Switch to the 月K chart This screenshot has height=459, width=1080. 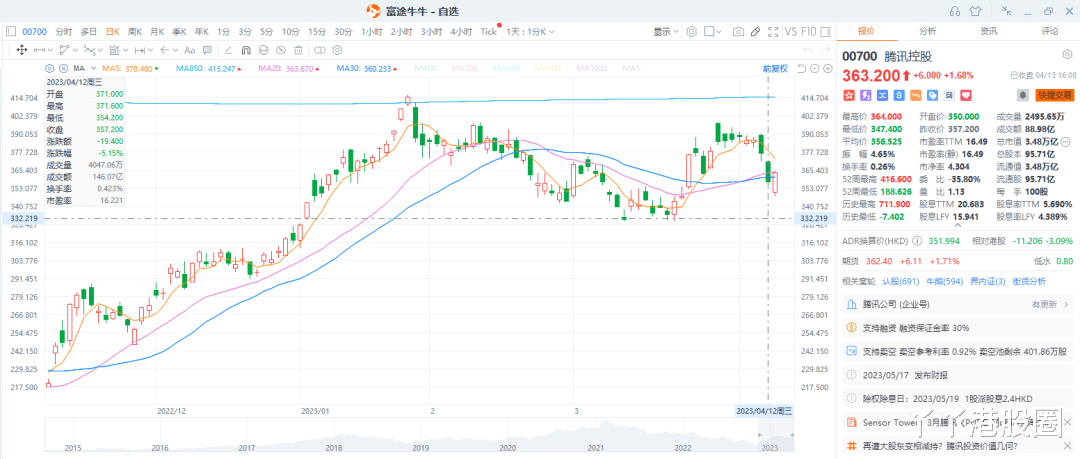click(157, 32)
